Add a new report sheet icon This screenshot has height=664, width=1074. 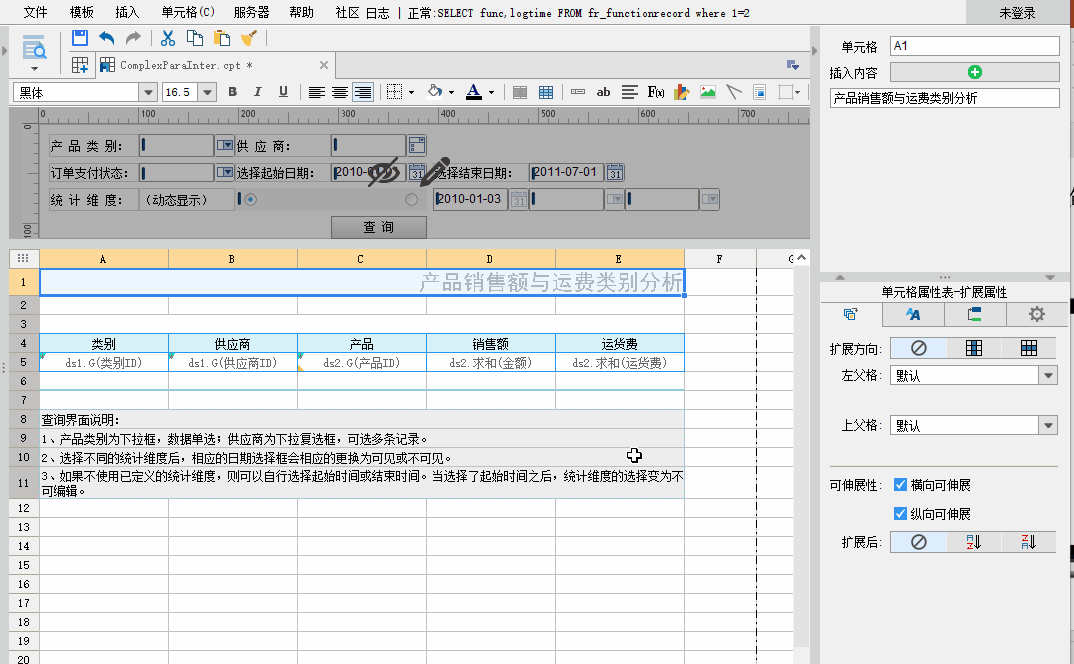(x=79, y=65)
